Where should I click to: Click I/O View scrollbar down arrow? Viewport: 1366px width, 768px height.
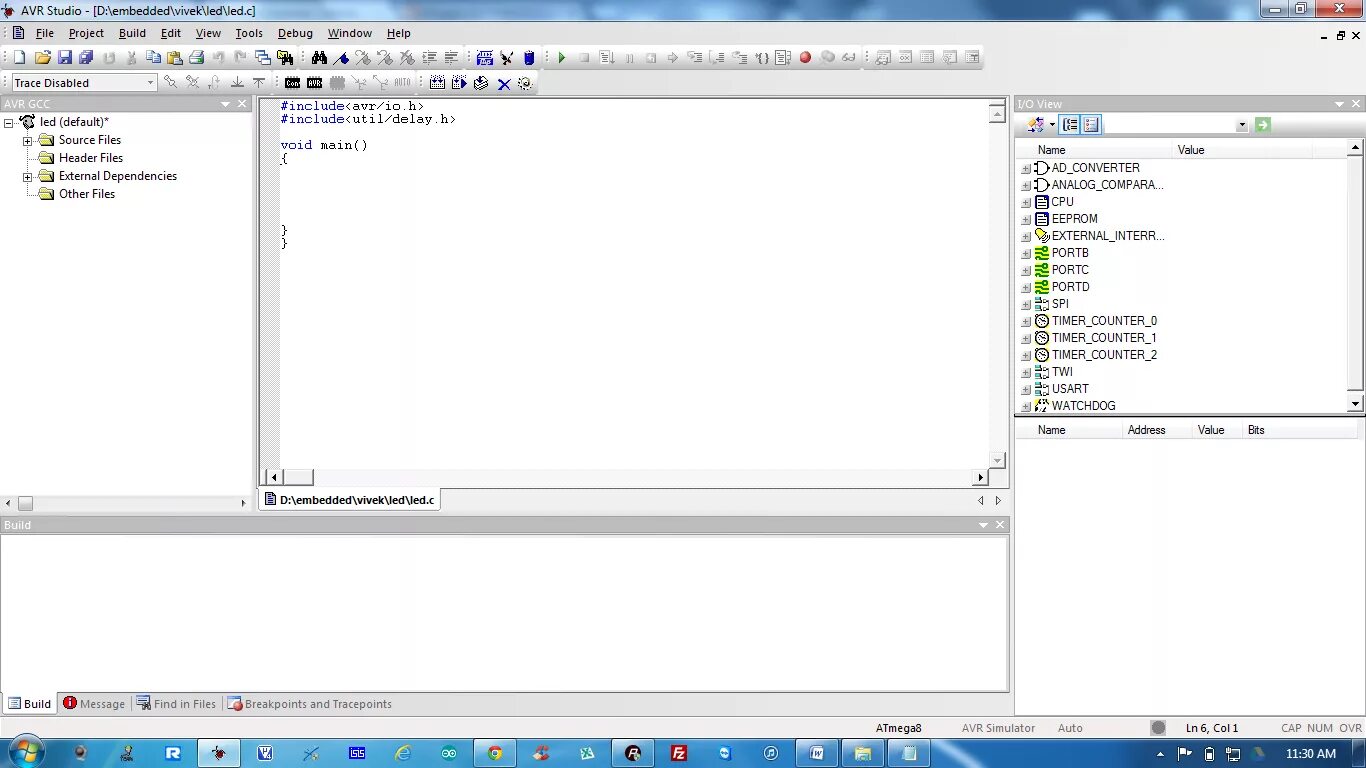[x=1355, y=404]
